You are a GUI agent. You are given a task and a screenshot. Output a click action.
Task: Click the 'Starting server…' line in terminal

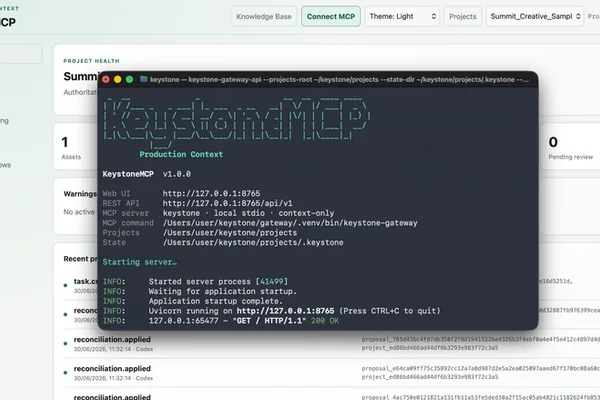point(140,262)
